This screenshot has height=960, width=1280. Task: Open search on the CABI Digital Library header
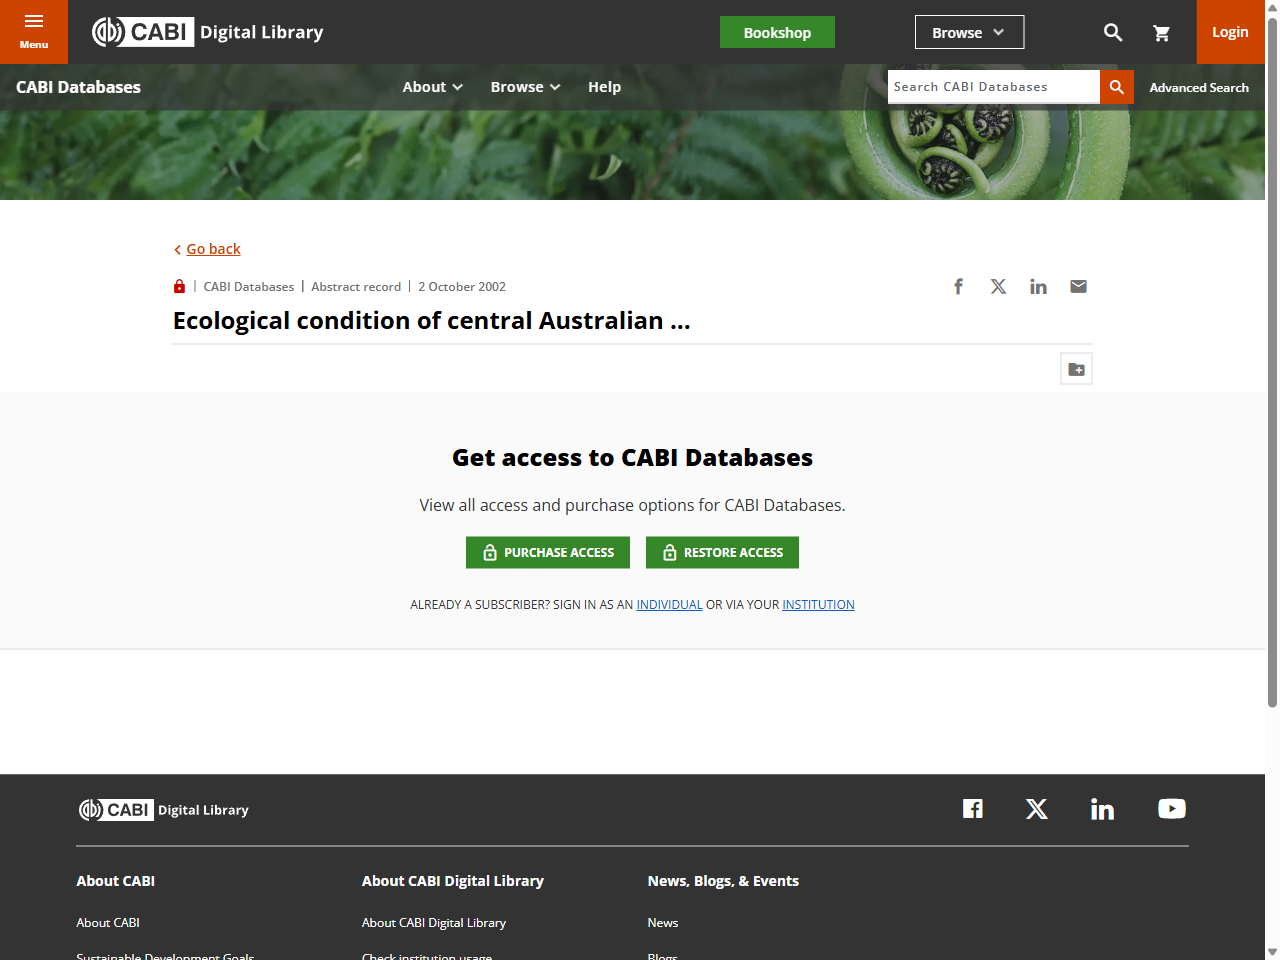click(x=1113, y=32)
